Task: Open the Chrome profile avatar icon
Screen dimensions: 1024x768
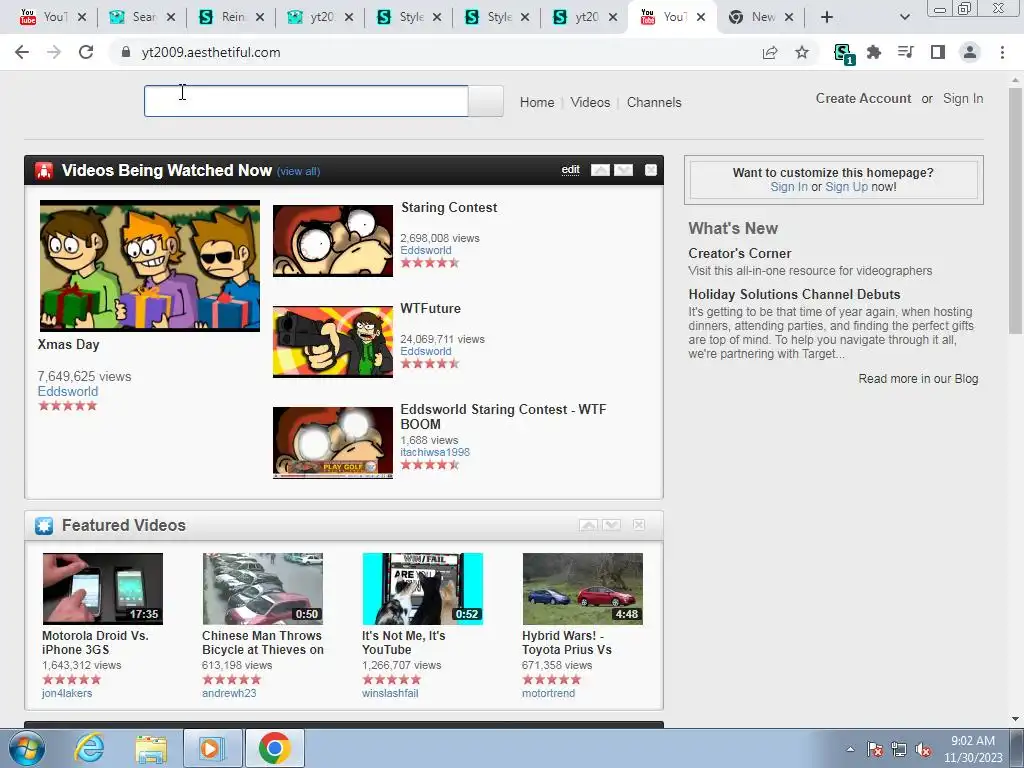Action: tap(970, 52)
